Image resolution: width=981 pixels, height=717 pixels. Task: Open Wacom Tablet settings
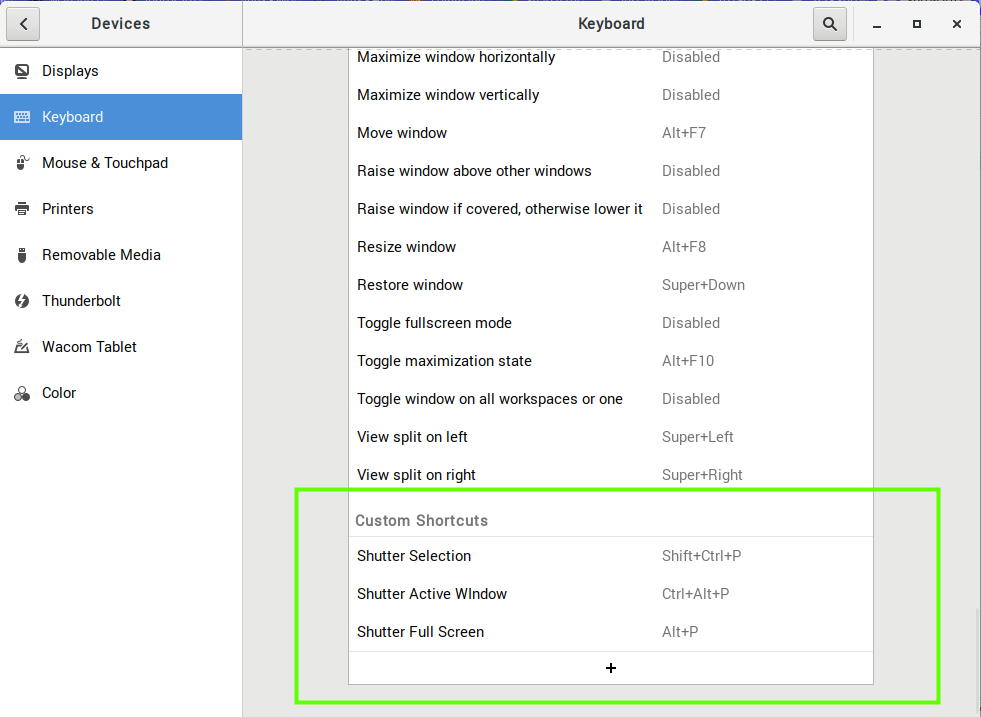(121, 347)
